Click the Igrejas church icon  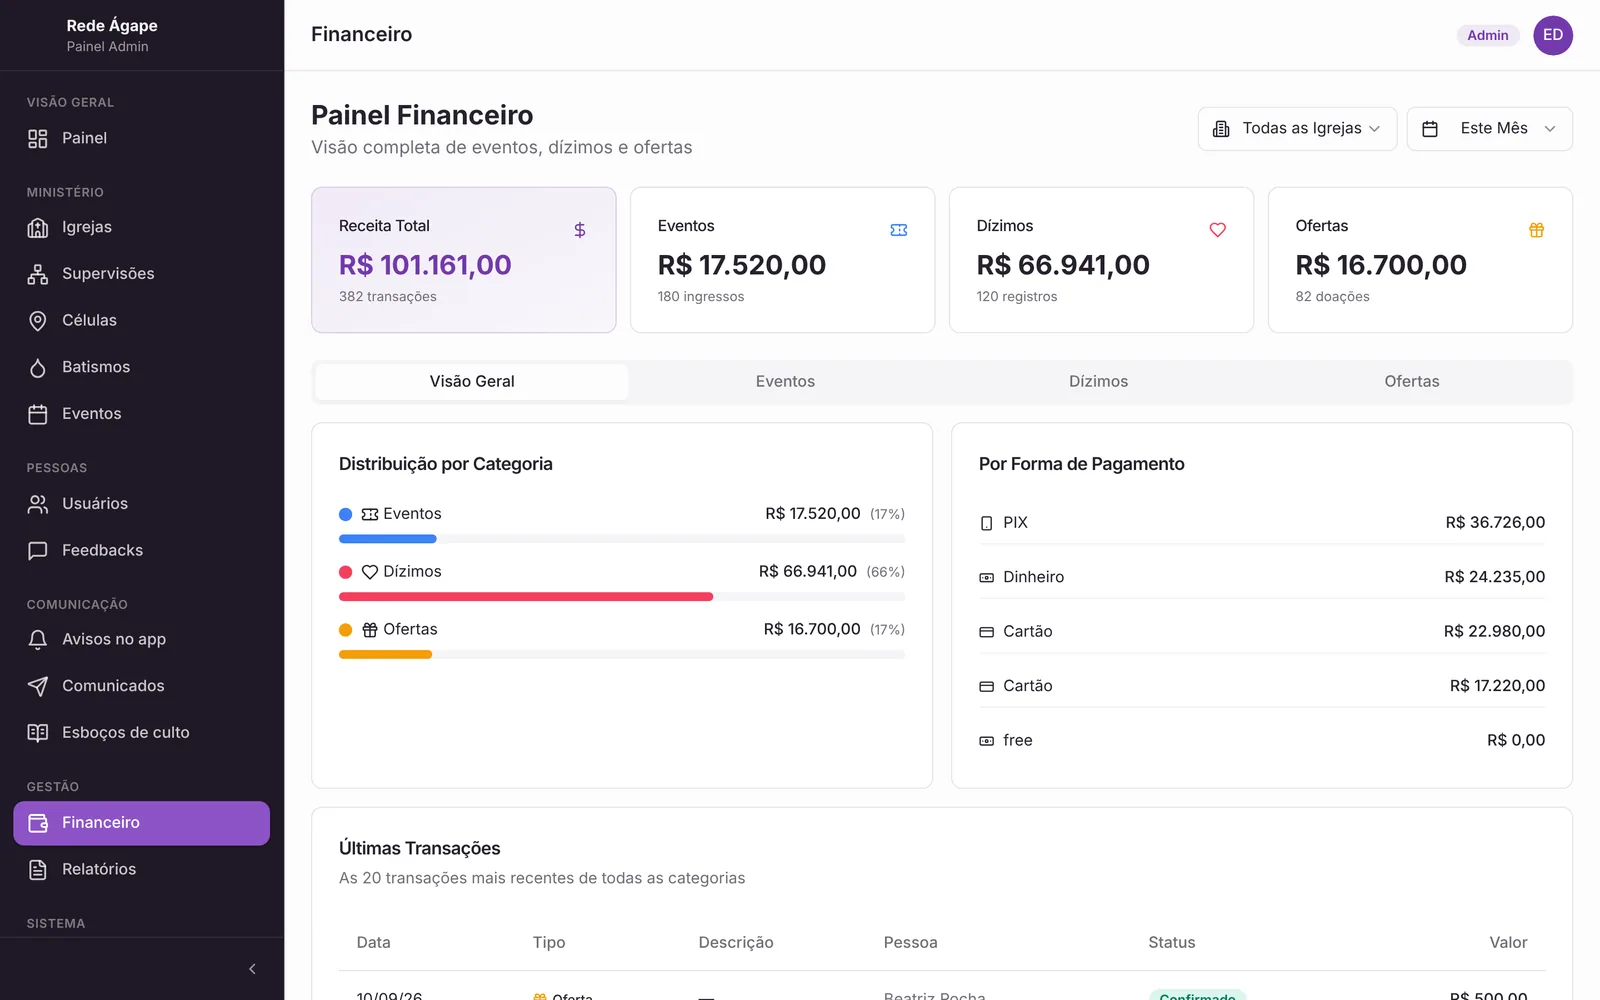[x=38, y=228]
